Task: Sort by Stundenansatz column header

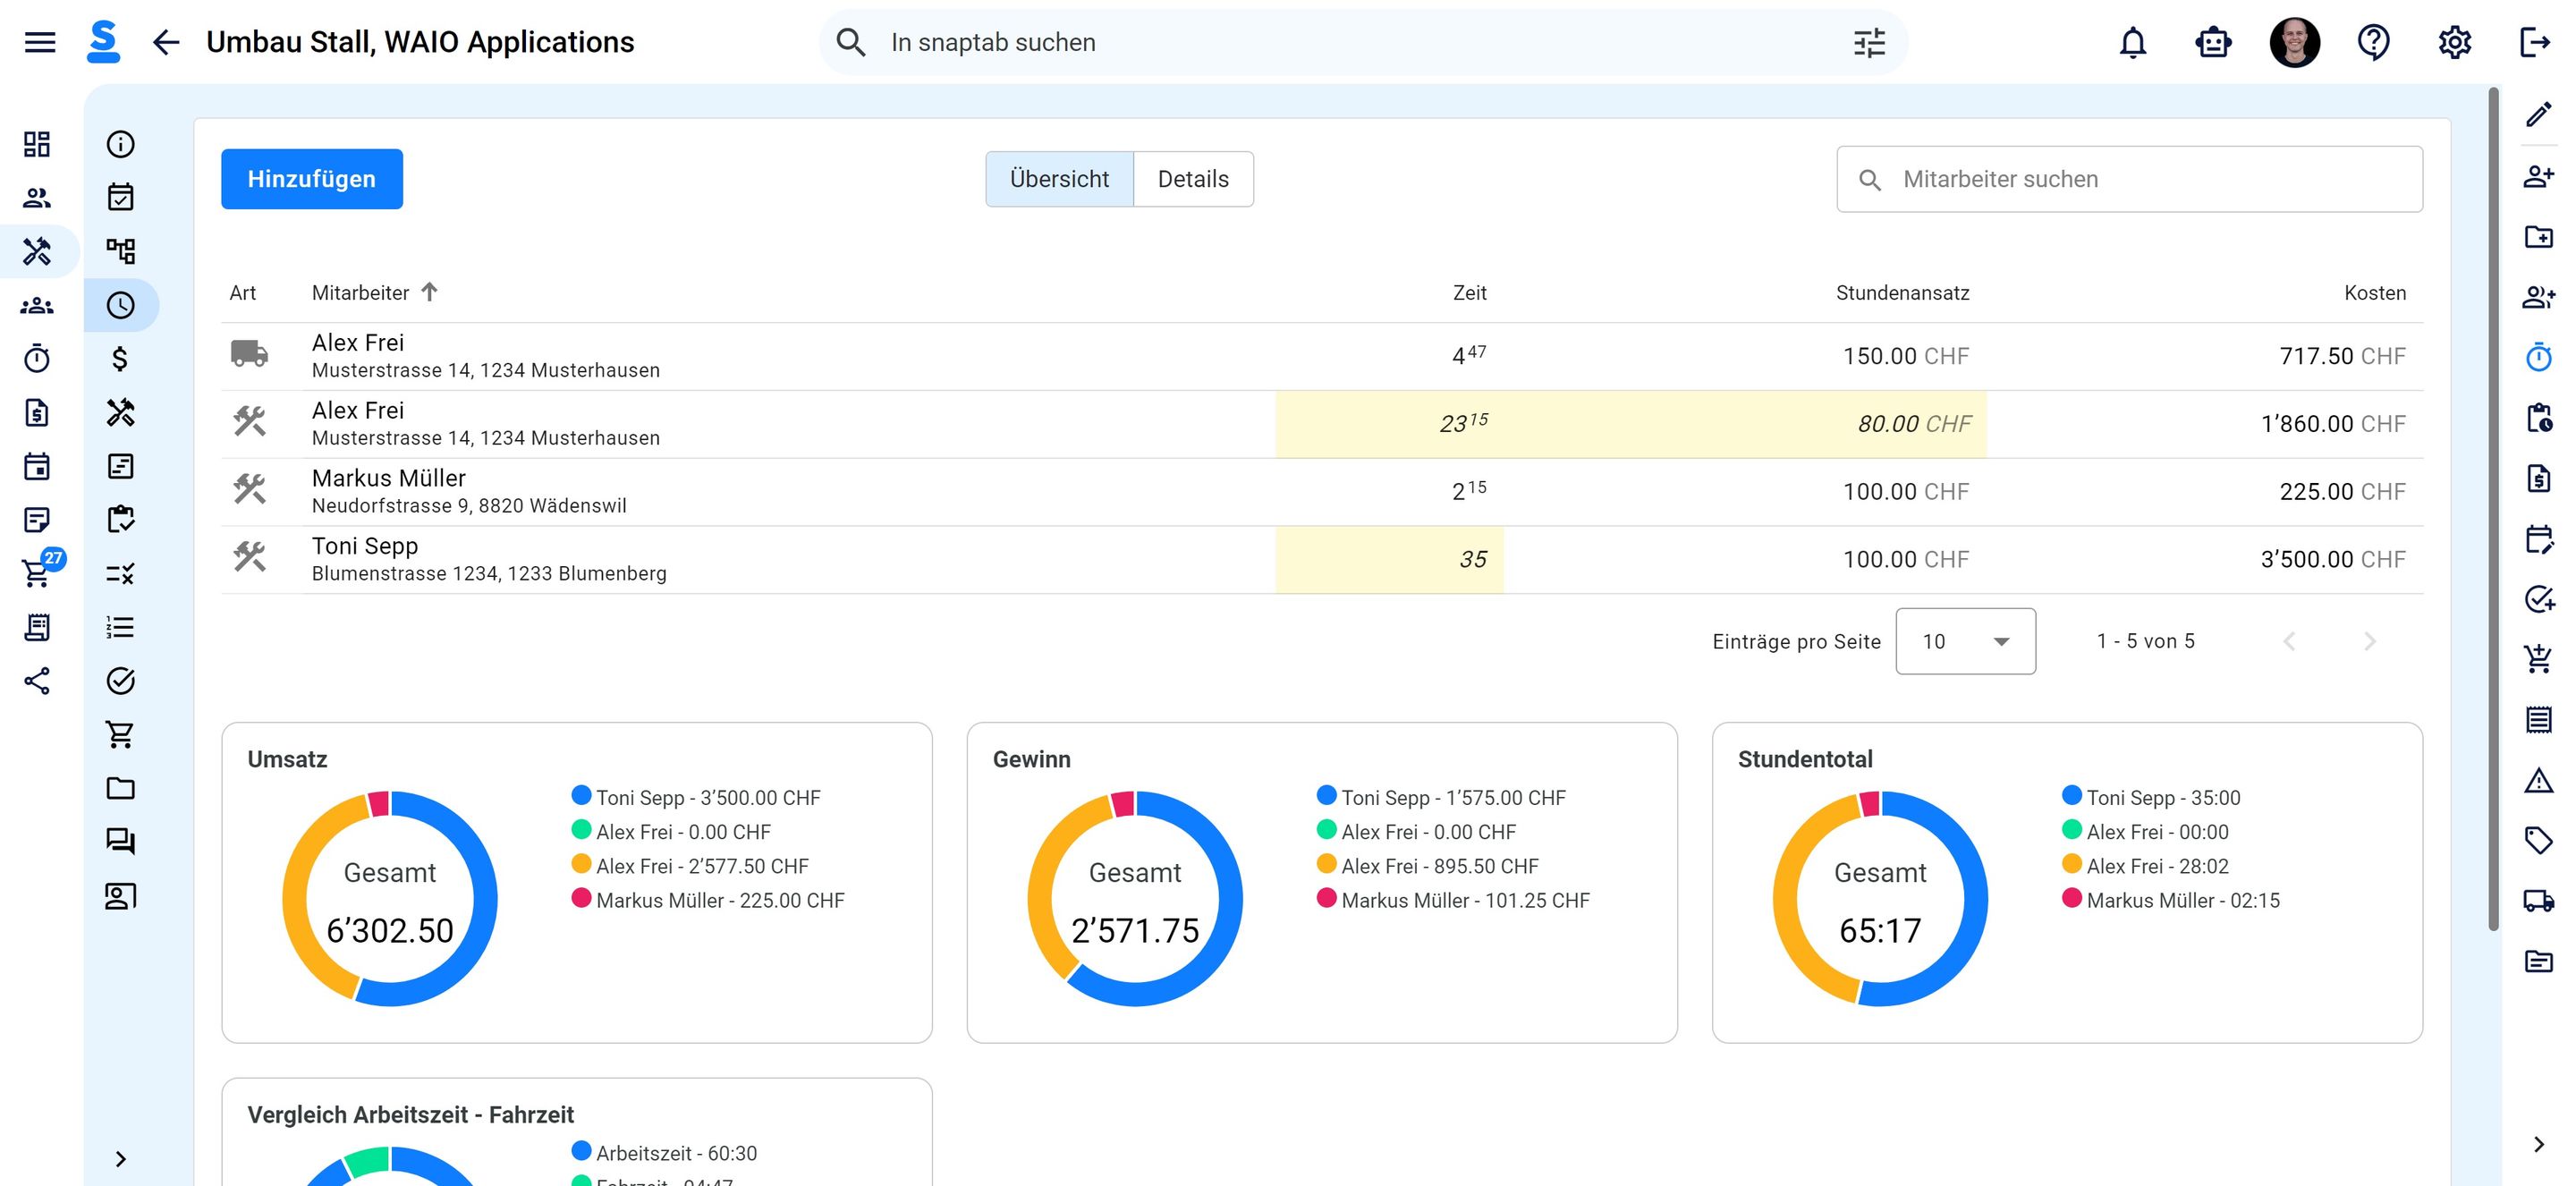Action: click(1902, 292)
